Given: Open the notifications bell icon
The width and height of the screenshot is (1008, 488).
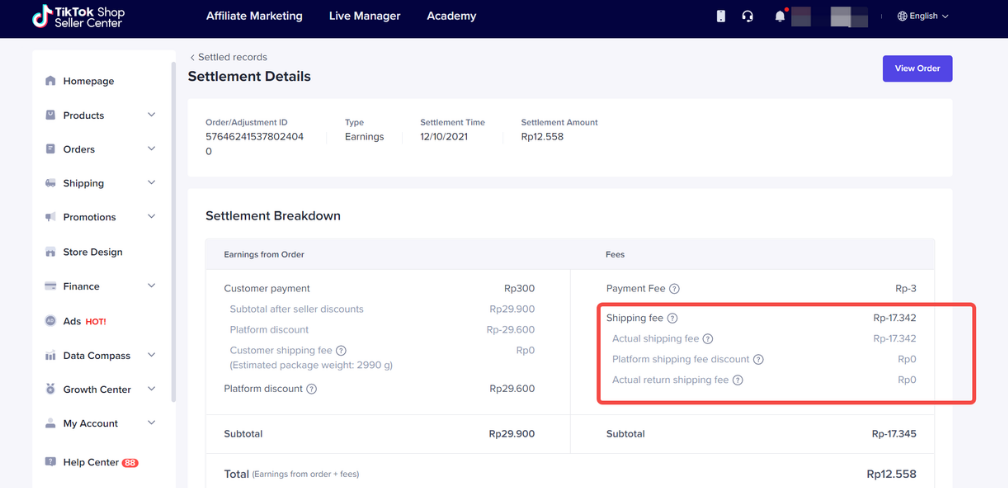Looking at the screenshot, I should pyautogui.click(x=780, y=16).
